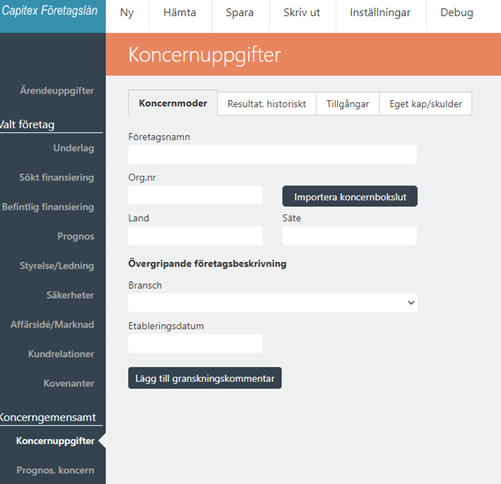Select the Eget kap/skulder tab
This screenshot has width=501, height=484.
(x=426, y=104)
